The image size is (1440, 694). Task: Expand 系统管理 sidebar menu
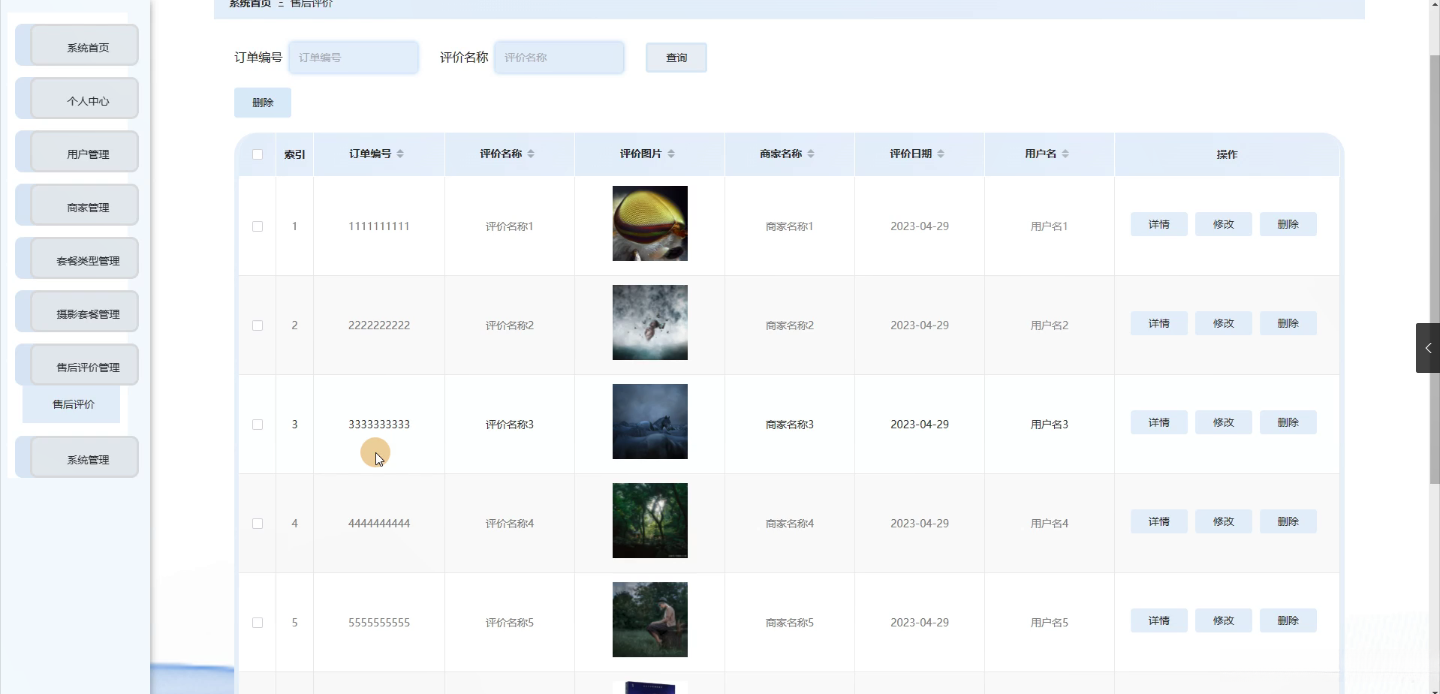tap(77, 458)
